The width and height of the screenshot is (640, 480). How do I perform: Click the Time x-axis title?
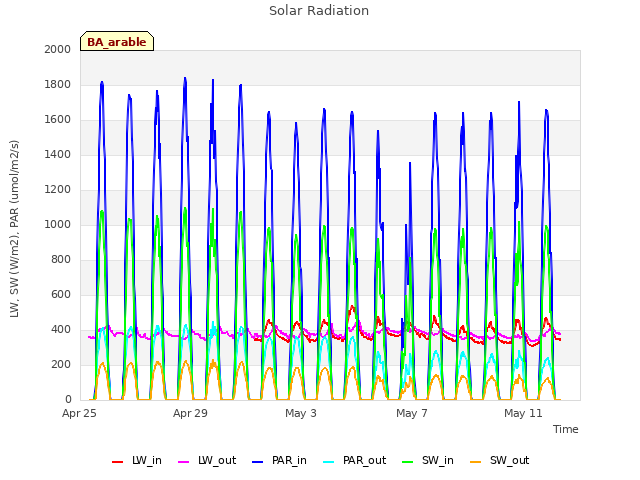566,429
